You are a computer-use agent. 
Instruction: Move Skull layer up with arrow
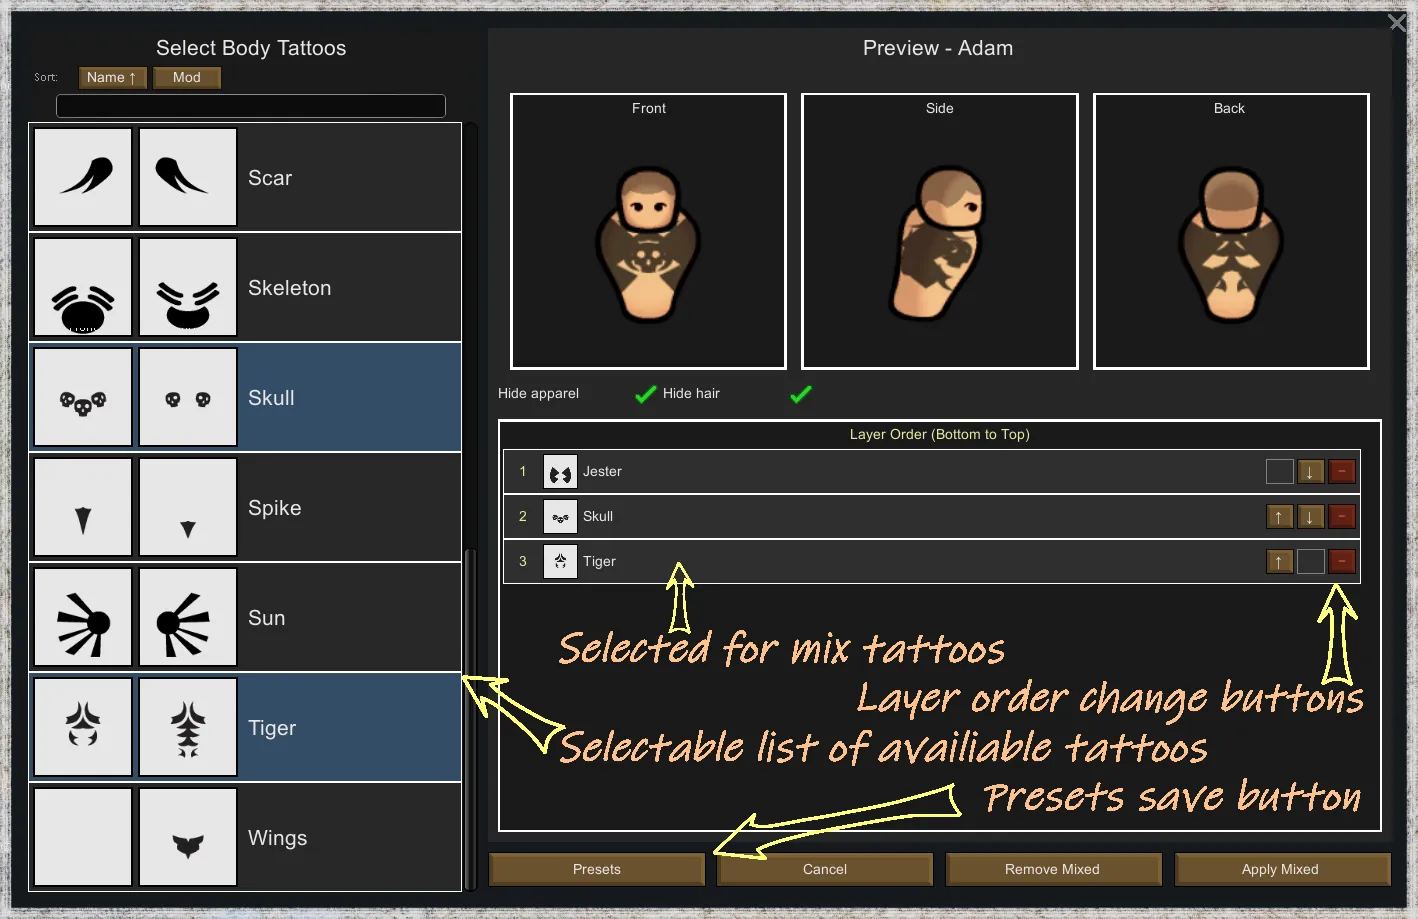click(x=1279, y=516)
